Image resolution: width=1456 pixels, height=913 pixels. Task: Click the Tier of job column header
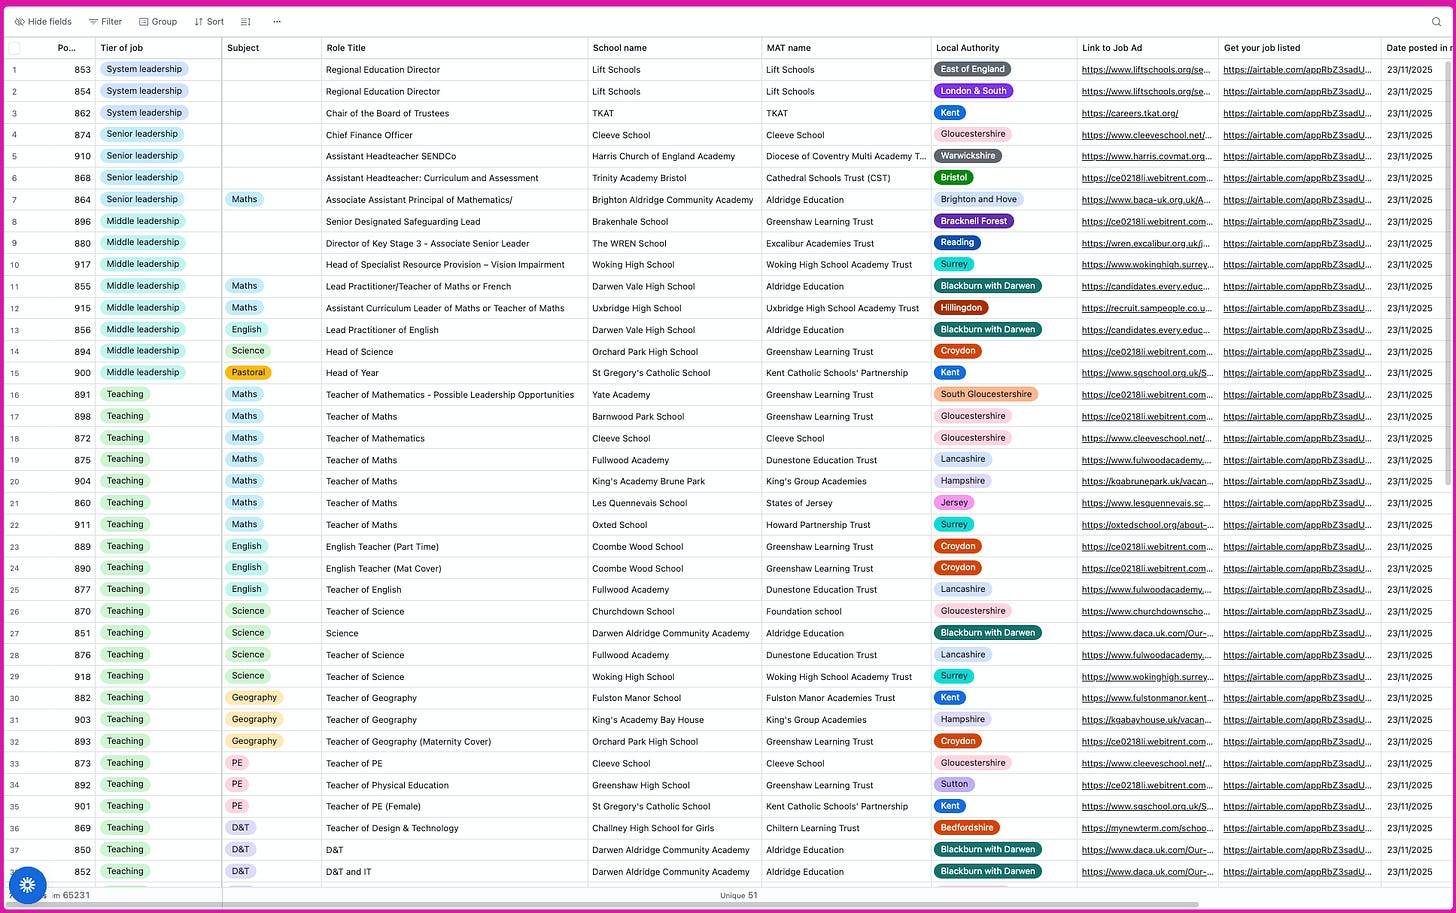158,48
